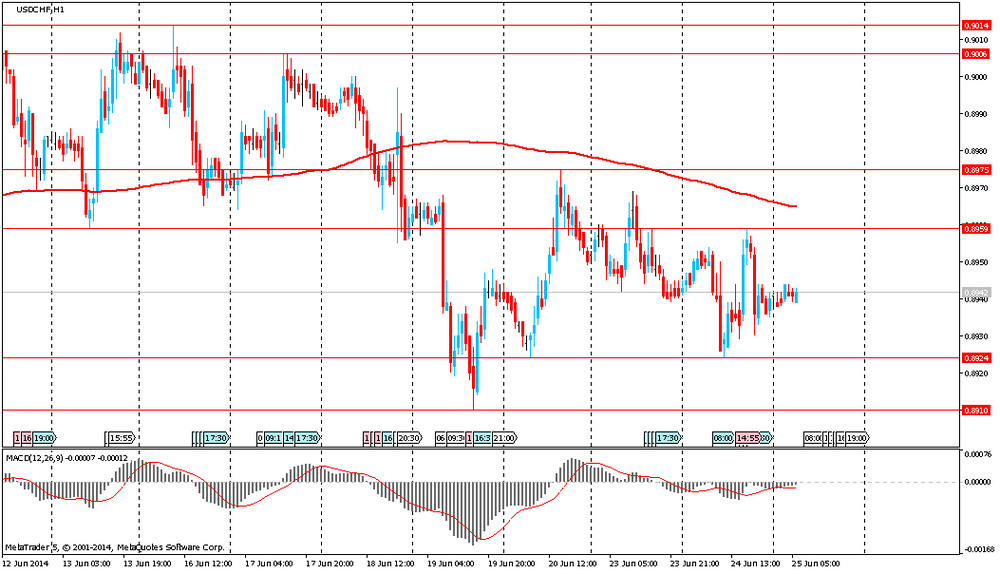Click the 17:30 flag beside the 14 flag
1000x574 pixels.
307,438
